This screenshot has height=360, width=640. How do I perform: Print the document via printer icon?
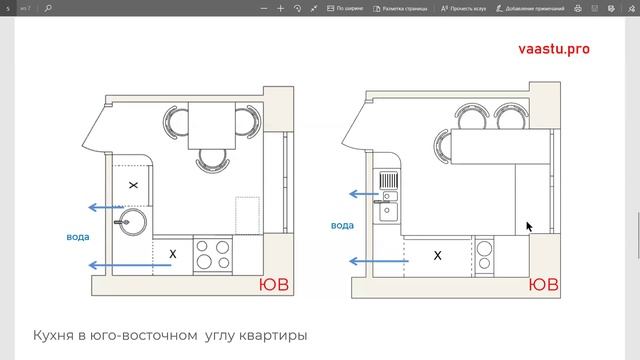point(578,8)
